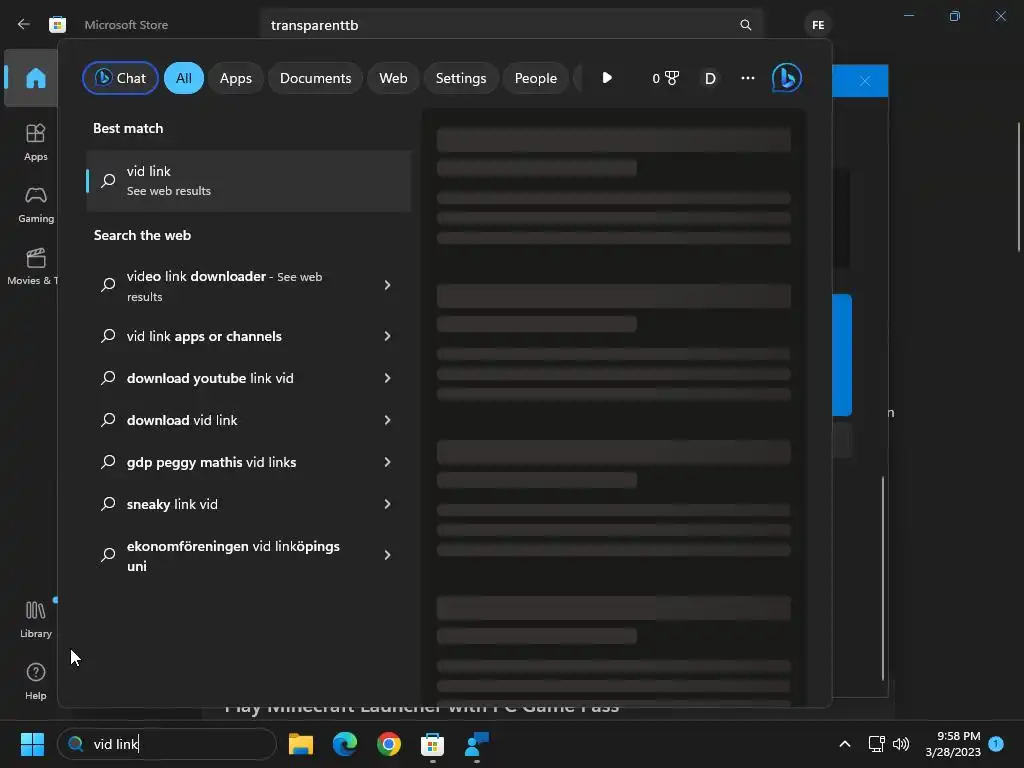Click the taskbar search box
This screenshot has height=768, width=1024.
[167, 744]
